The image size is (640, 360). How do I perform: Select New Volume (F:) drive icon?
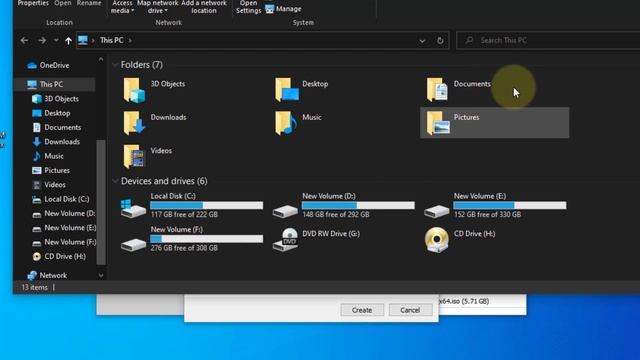click(x=133, y=244)
